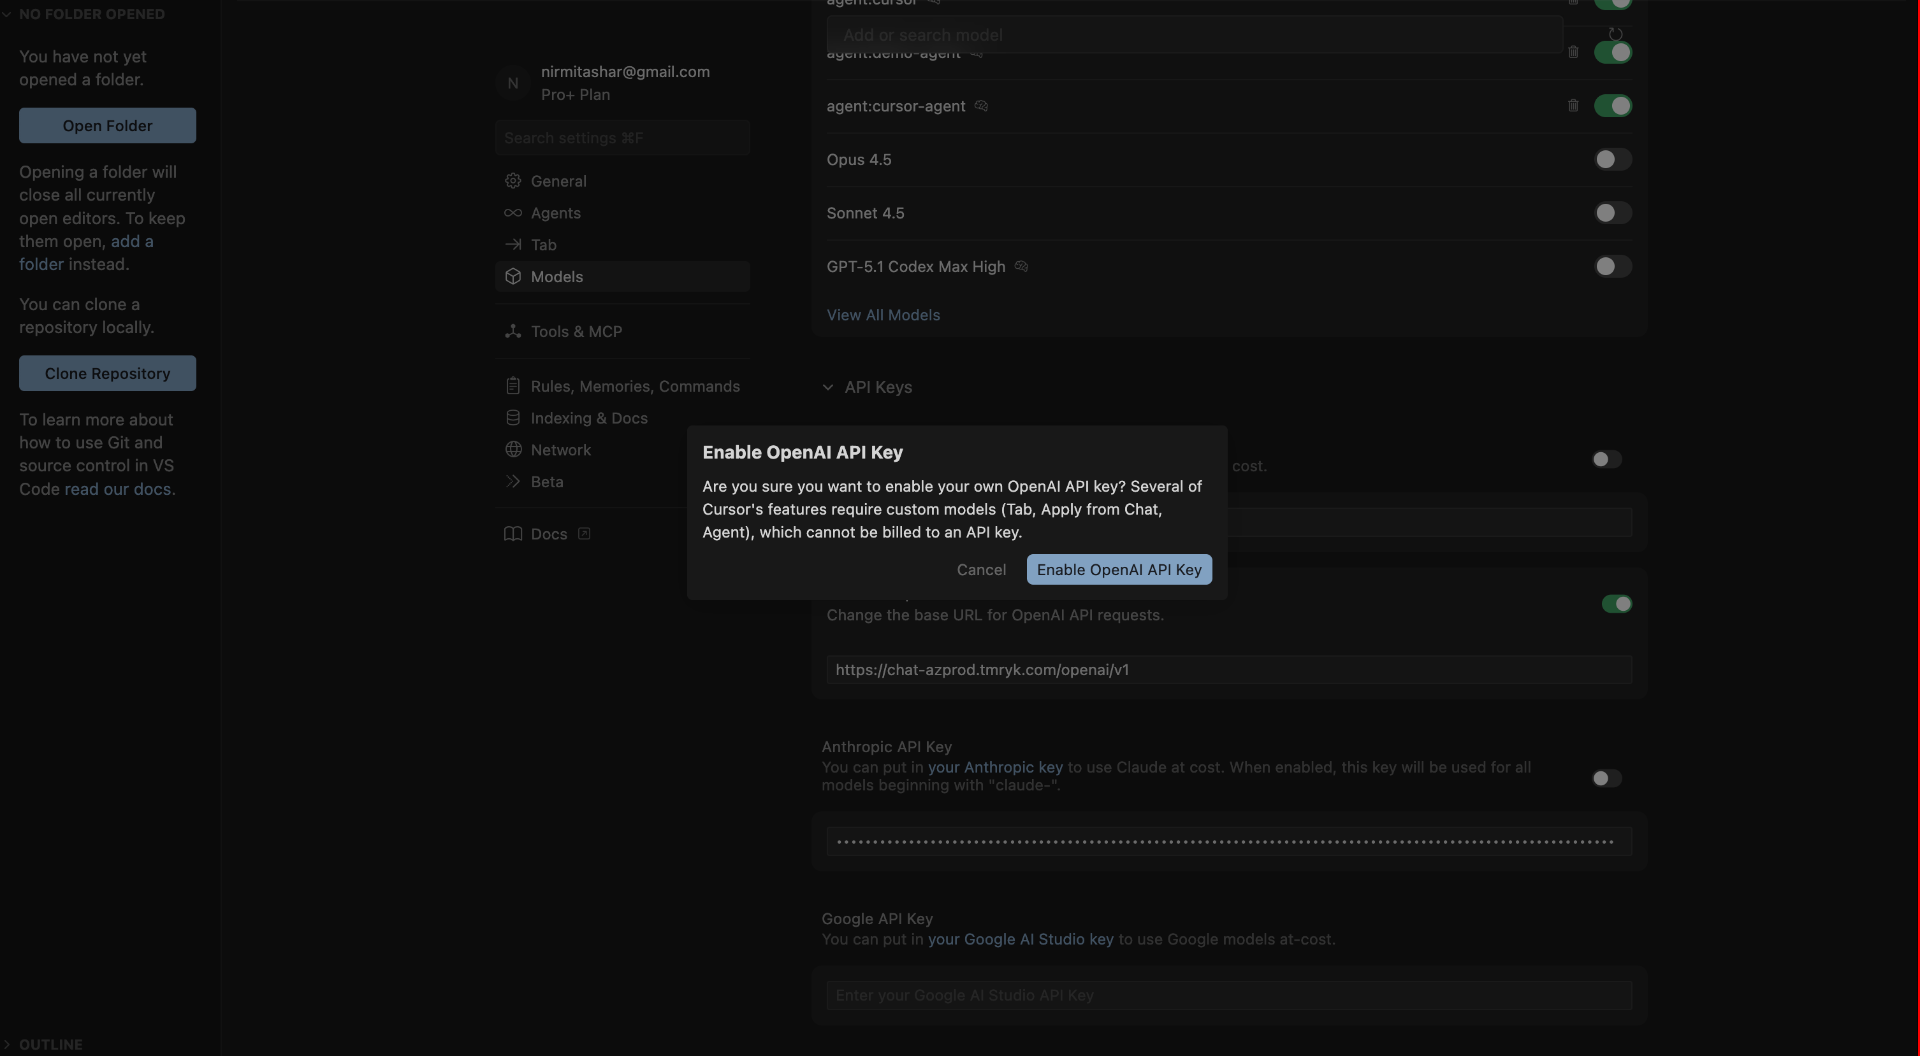Click the Google AI Studio API Key field
Screen dimensions: 1920x1056
click(x=1228, y=995)
